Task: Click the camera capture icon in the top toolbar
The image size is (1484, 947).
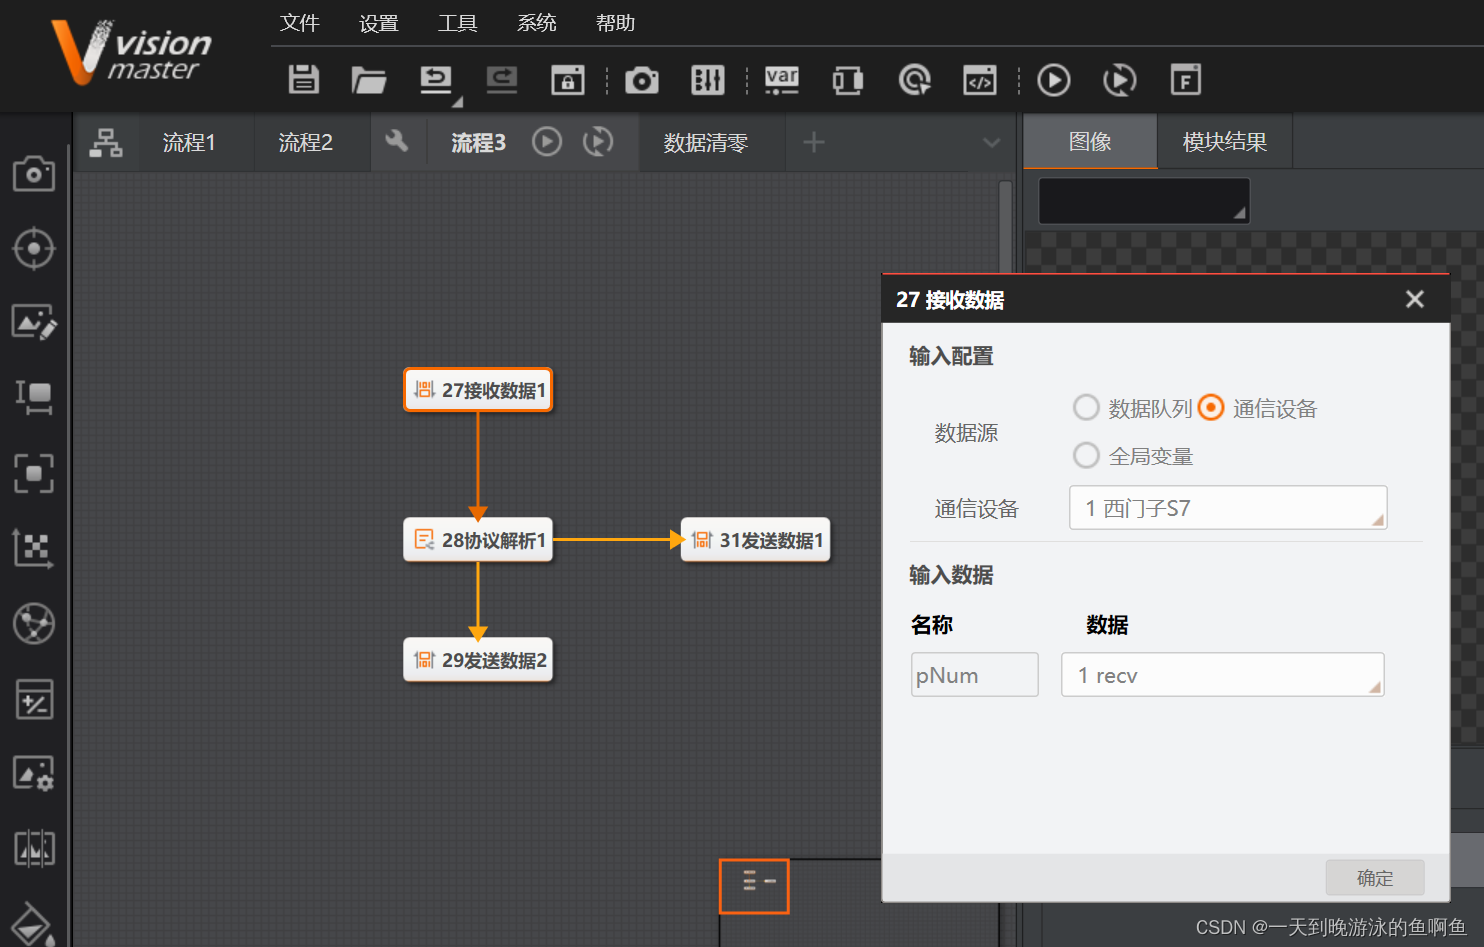Action: pyautogui.click(x=641, y=80)
